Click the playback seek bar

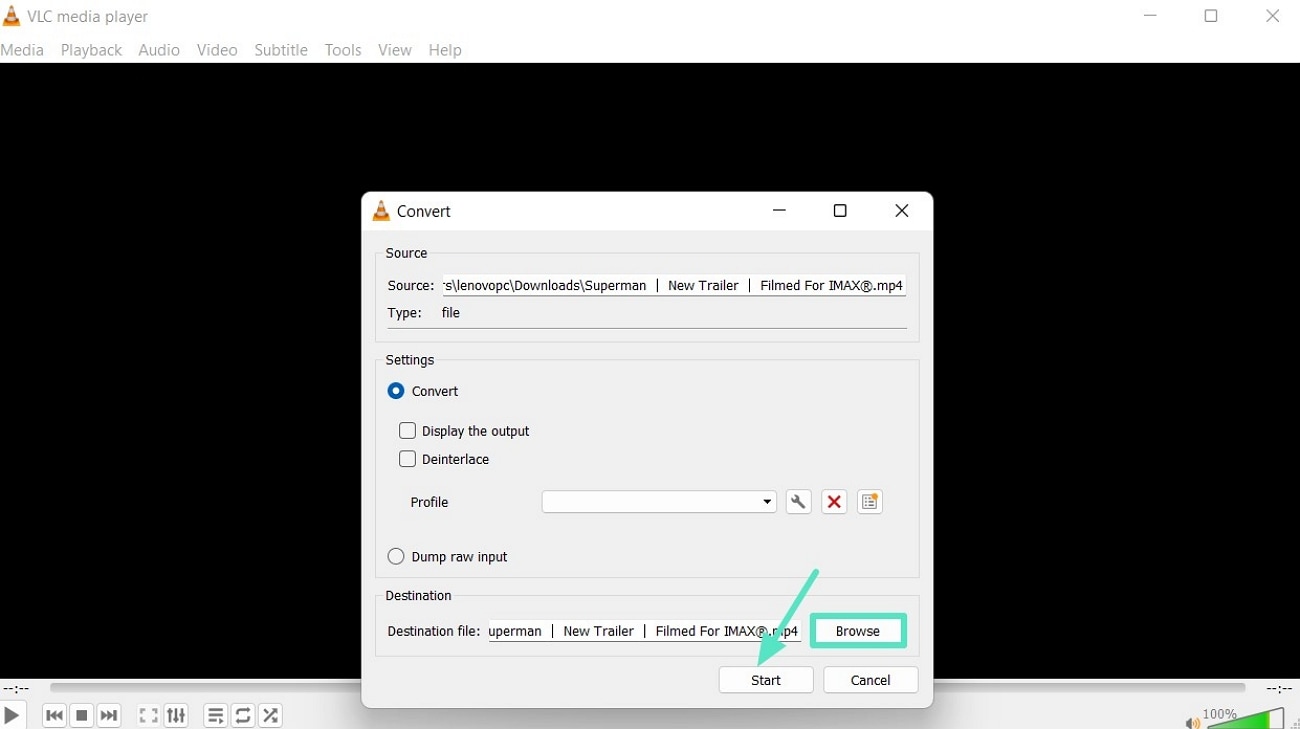coord(647,688)
